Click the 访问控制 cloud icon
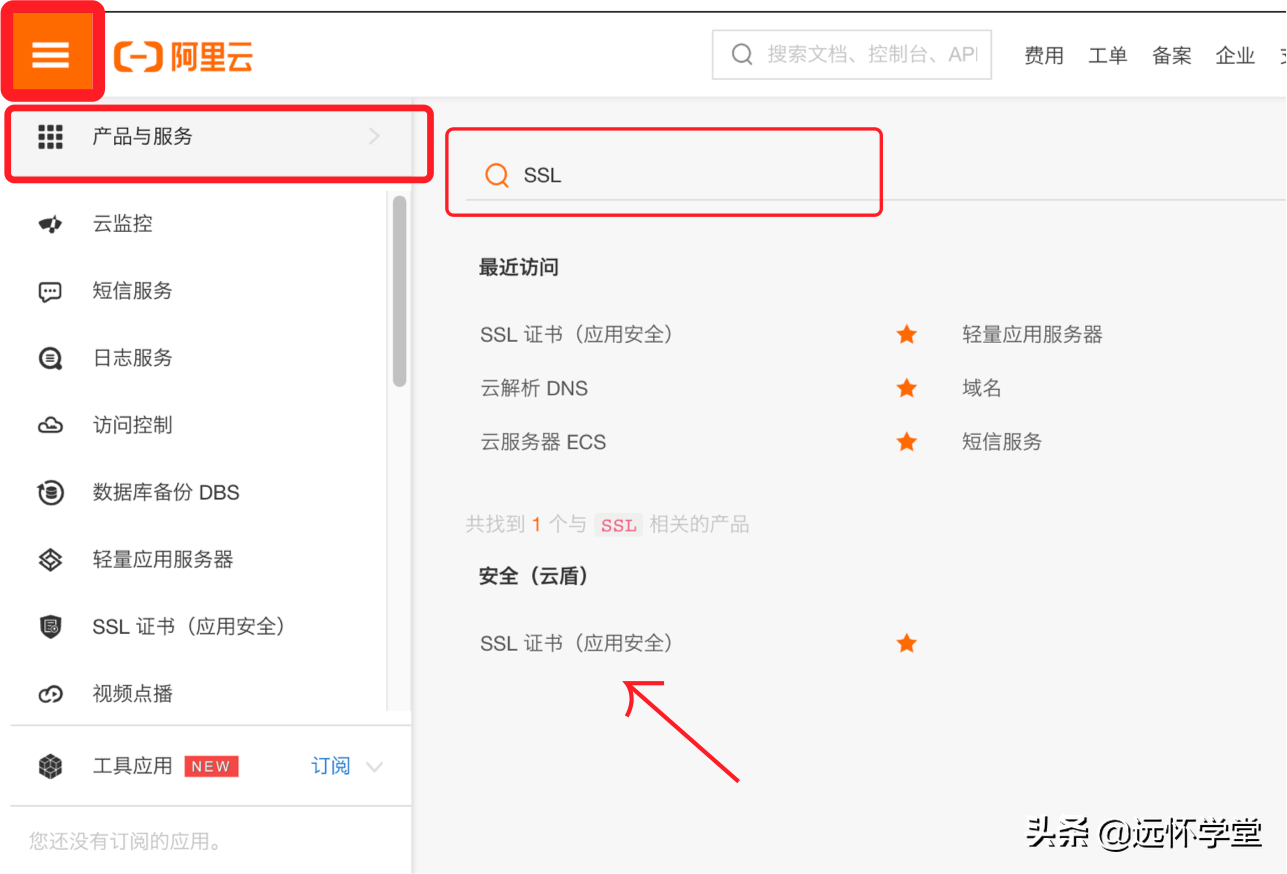 tap(50, 425)
